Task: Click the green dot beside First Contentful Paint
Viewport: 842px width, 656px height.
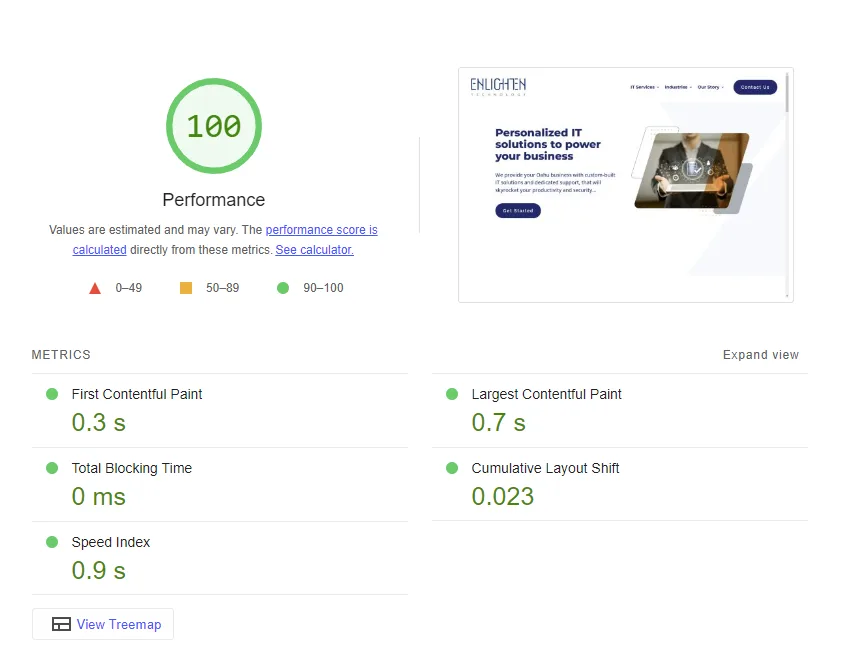Action: coord(52,394)
